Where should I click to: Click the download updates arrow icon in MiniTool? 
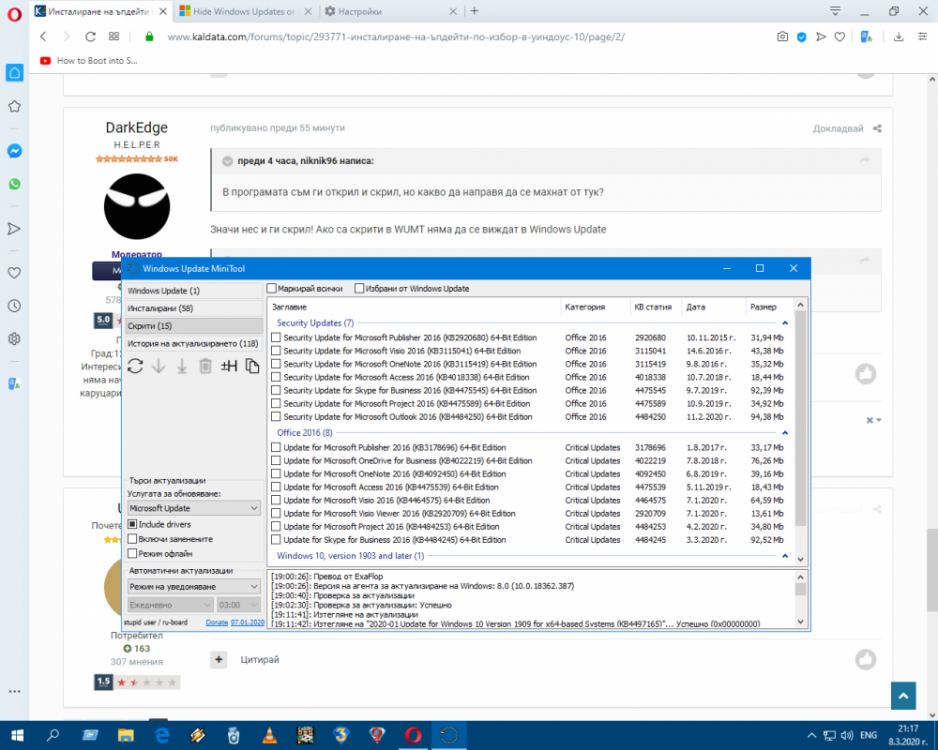pos(159,366)
